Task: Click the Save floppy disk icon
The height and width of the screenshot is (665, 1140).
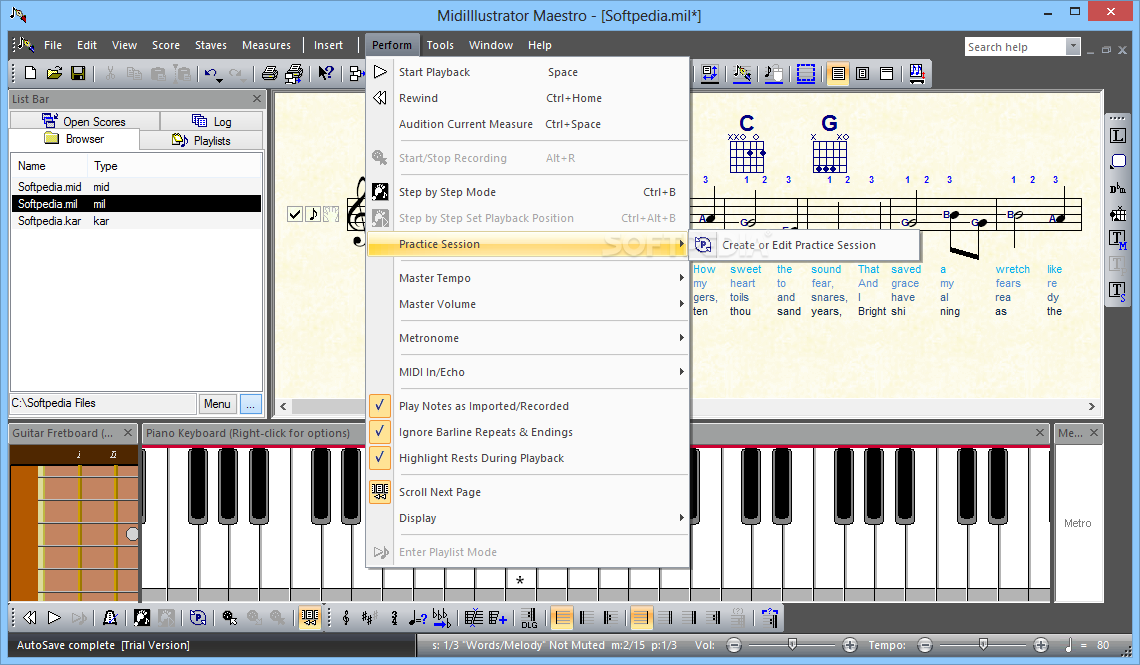Action: pos(78,73)
